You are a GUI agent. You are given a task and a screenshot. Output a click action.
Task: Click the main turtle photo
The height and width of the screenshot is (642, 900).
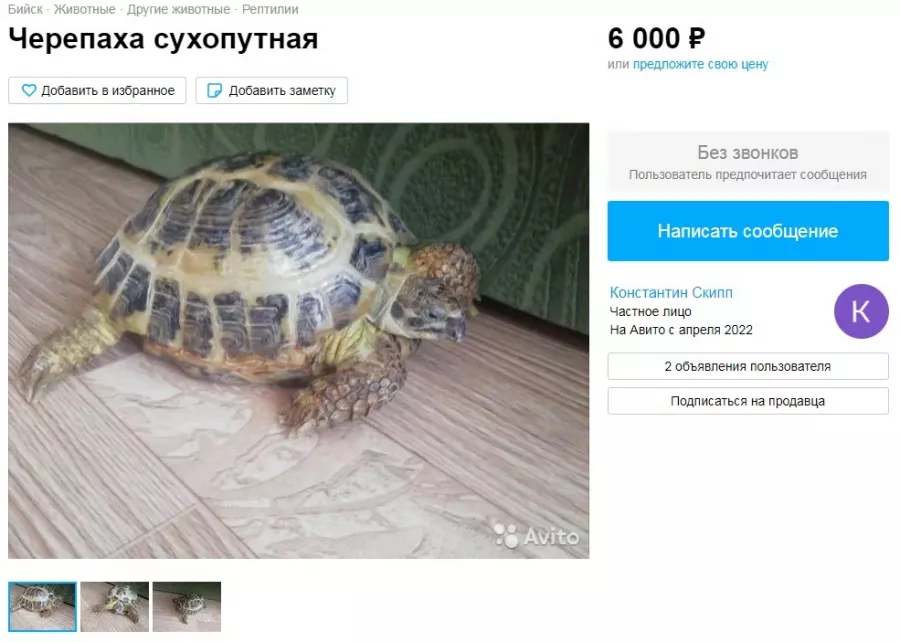coord(298,341)
